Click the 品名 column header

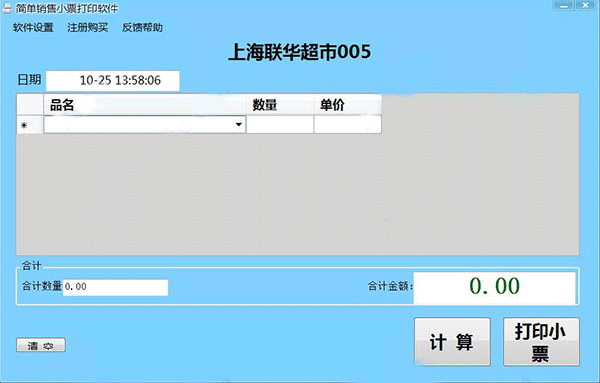[145, 104]
